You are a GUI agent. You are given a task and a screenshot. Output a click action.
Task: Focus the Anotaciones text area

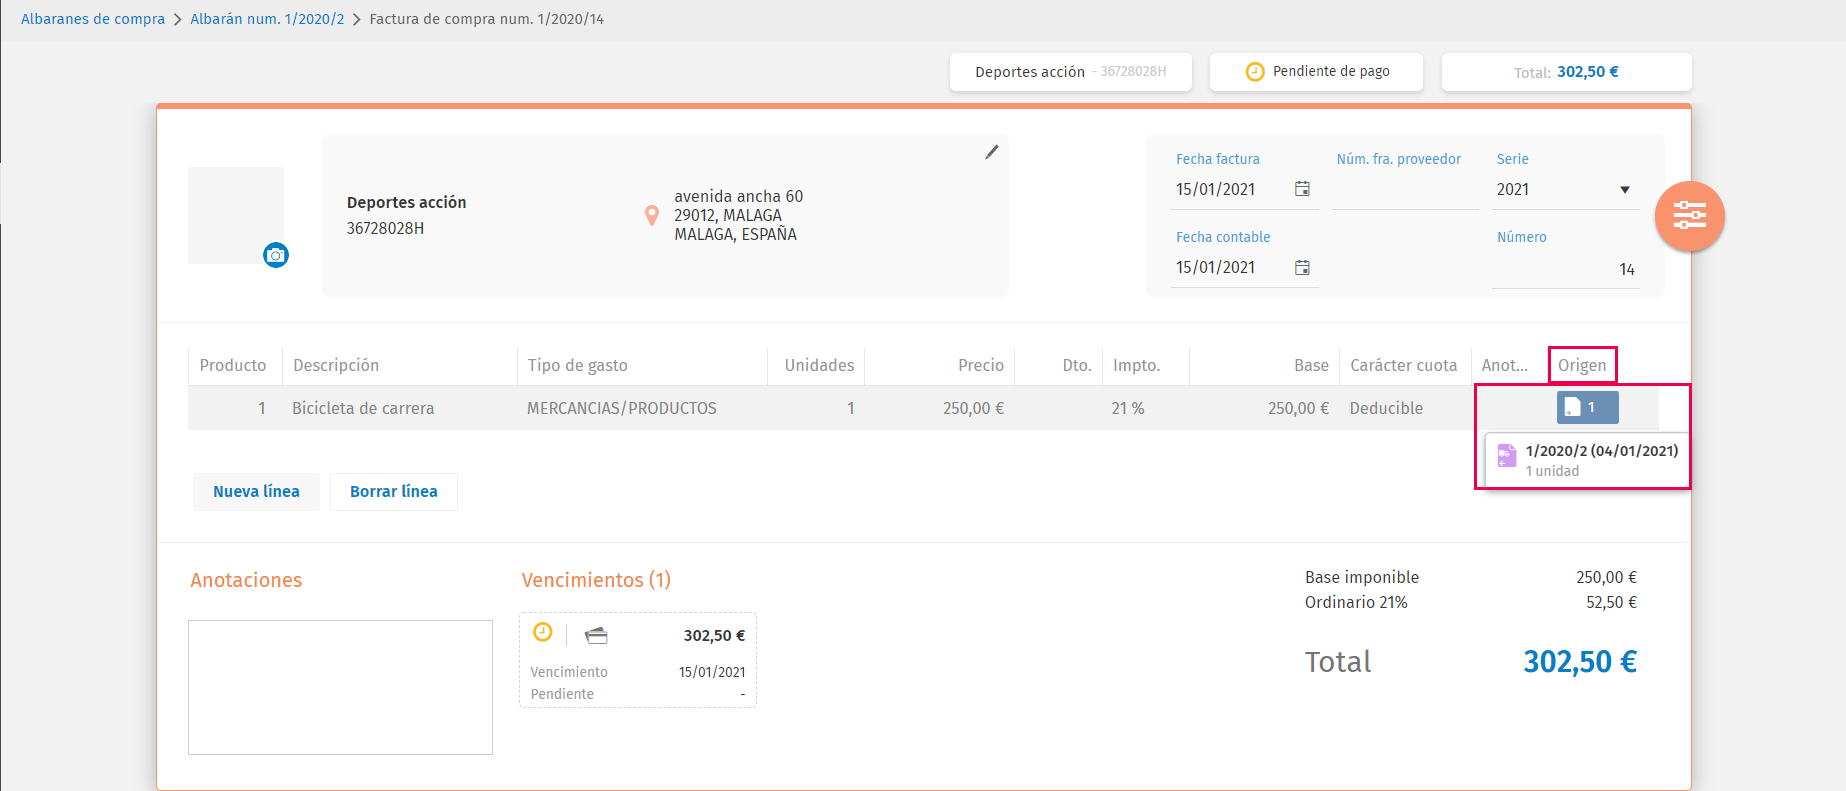tap(340, 687)
